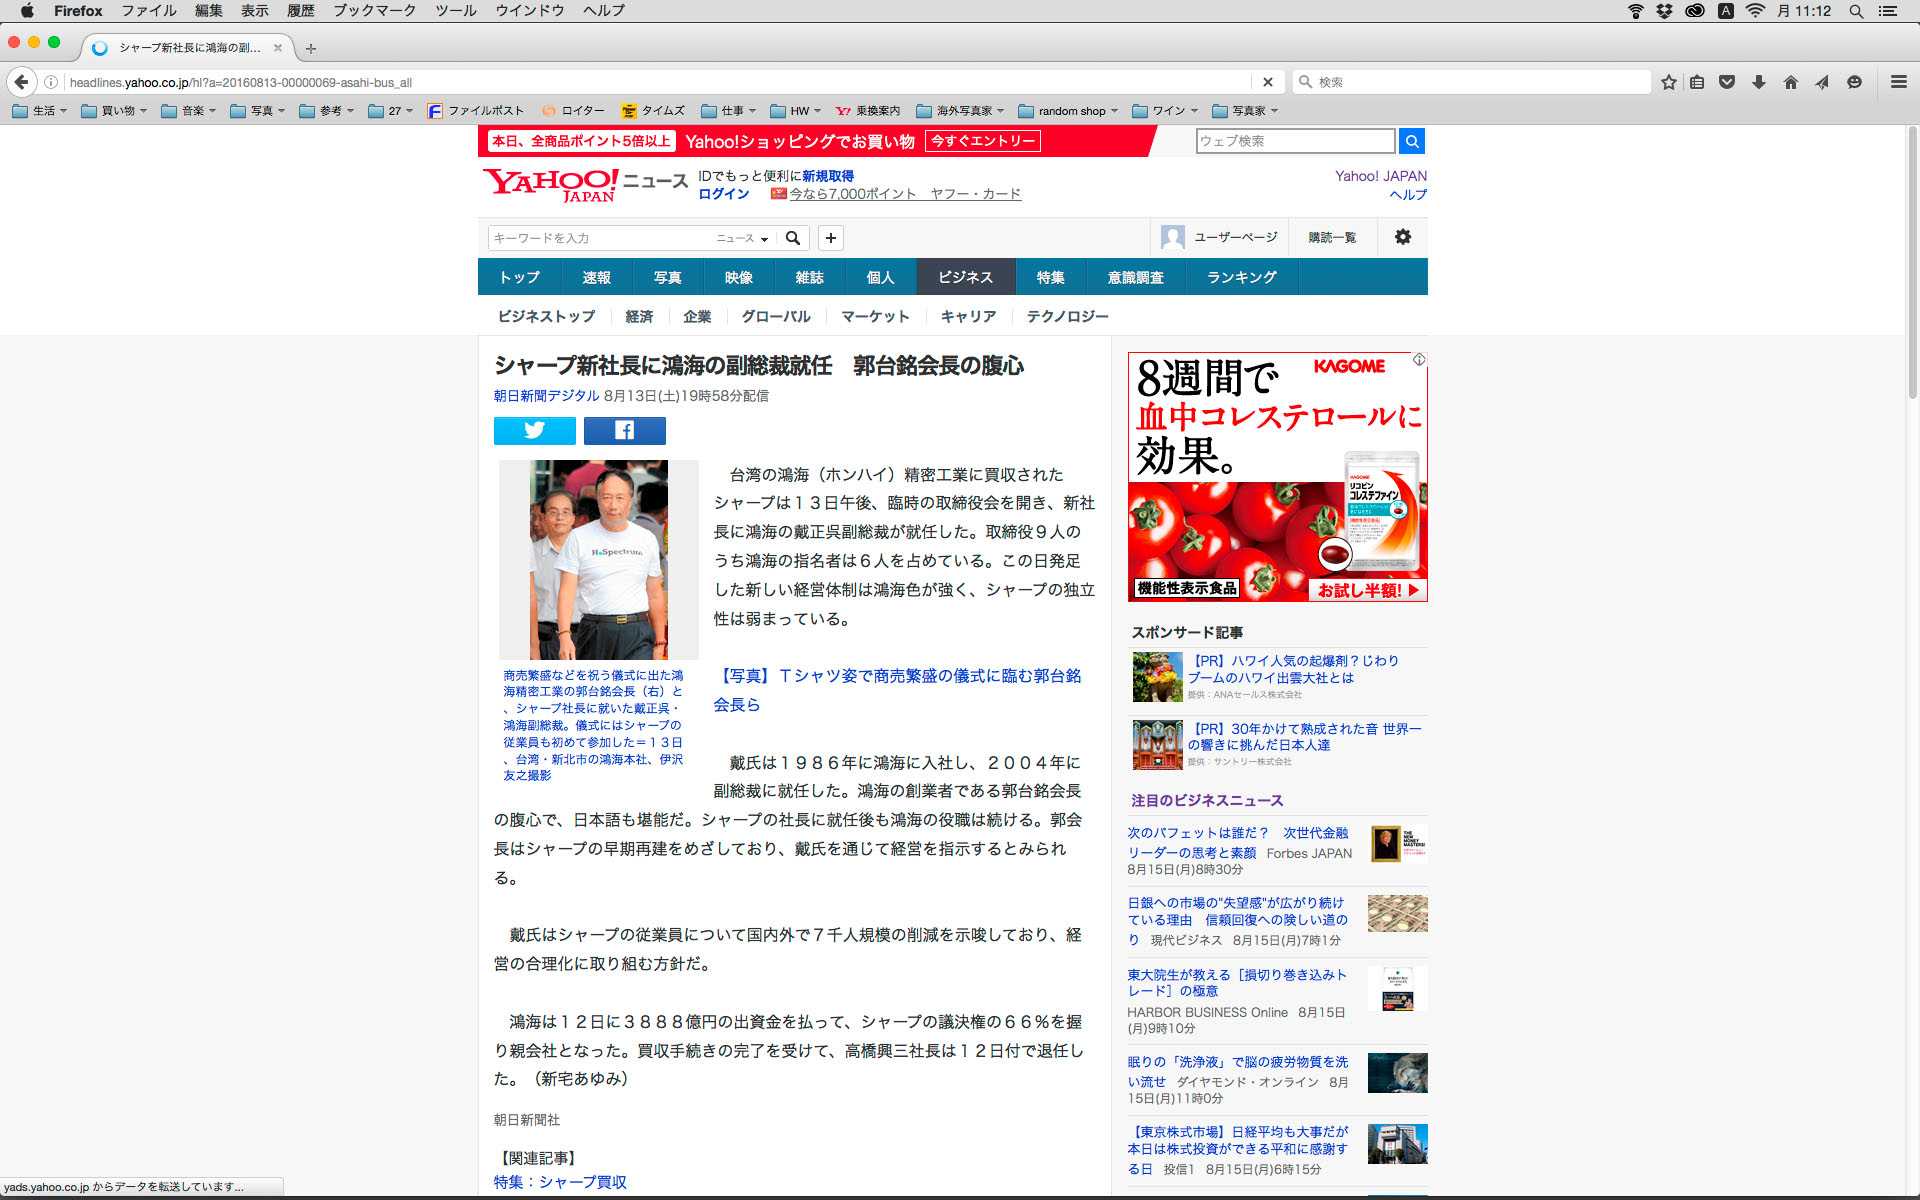The width and height of the screenshot is (1920, 1200).
Task: Switch to the ランキング tab
Action: click(x=1241, y=277)
